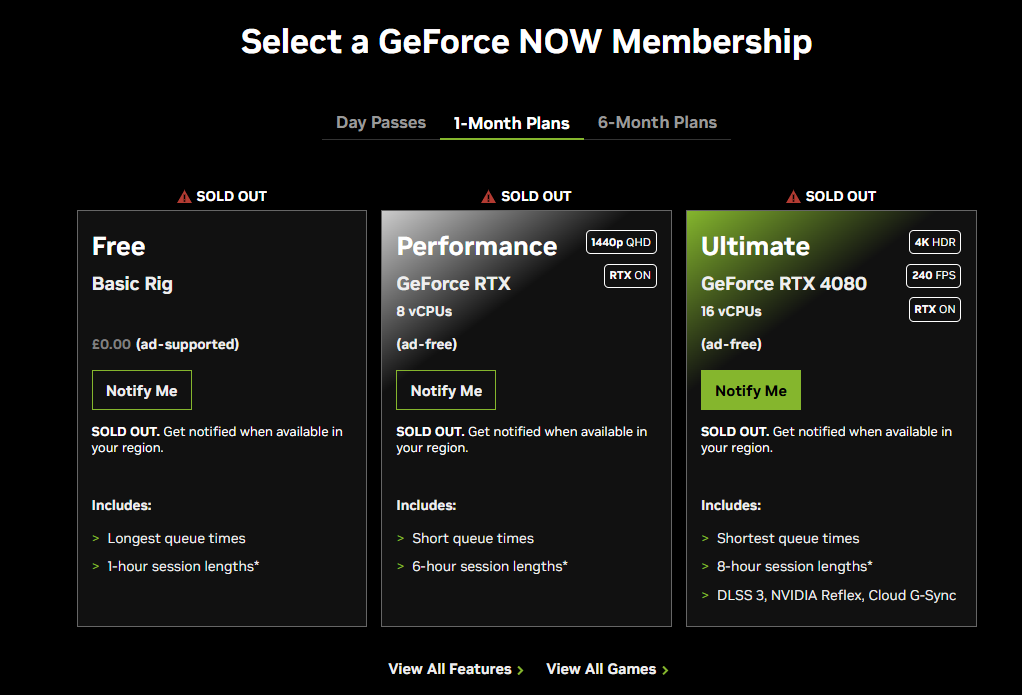
Task: Click the RTX ON badge in Ultimate card
Action: (935, 309)
